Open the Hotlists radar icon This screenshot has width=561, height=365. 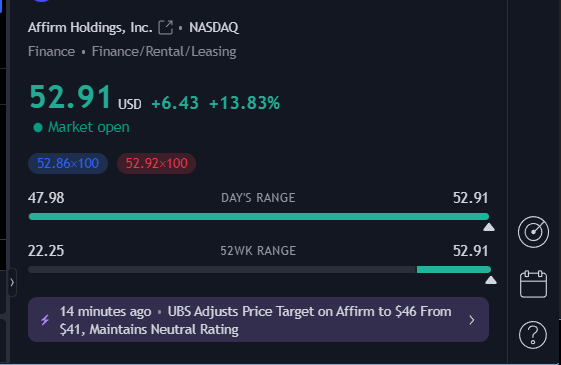533,232
